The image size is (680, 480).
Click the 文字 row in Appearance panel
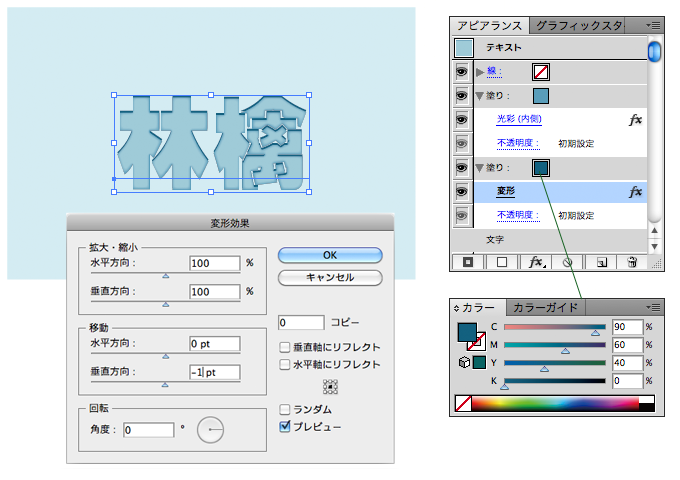tap(549, 239)
